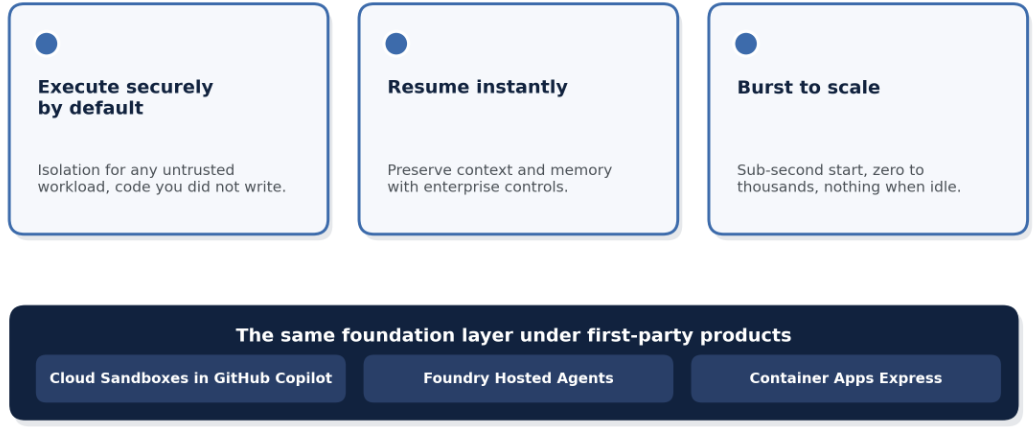Click the line 'with enterprise controls.'
1033x427 pixels.
(477, 187)
